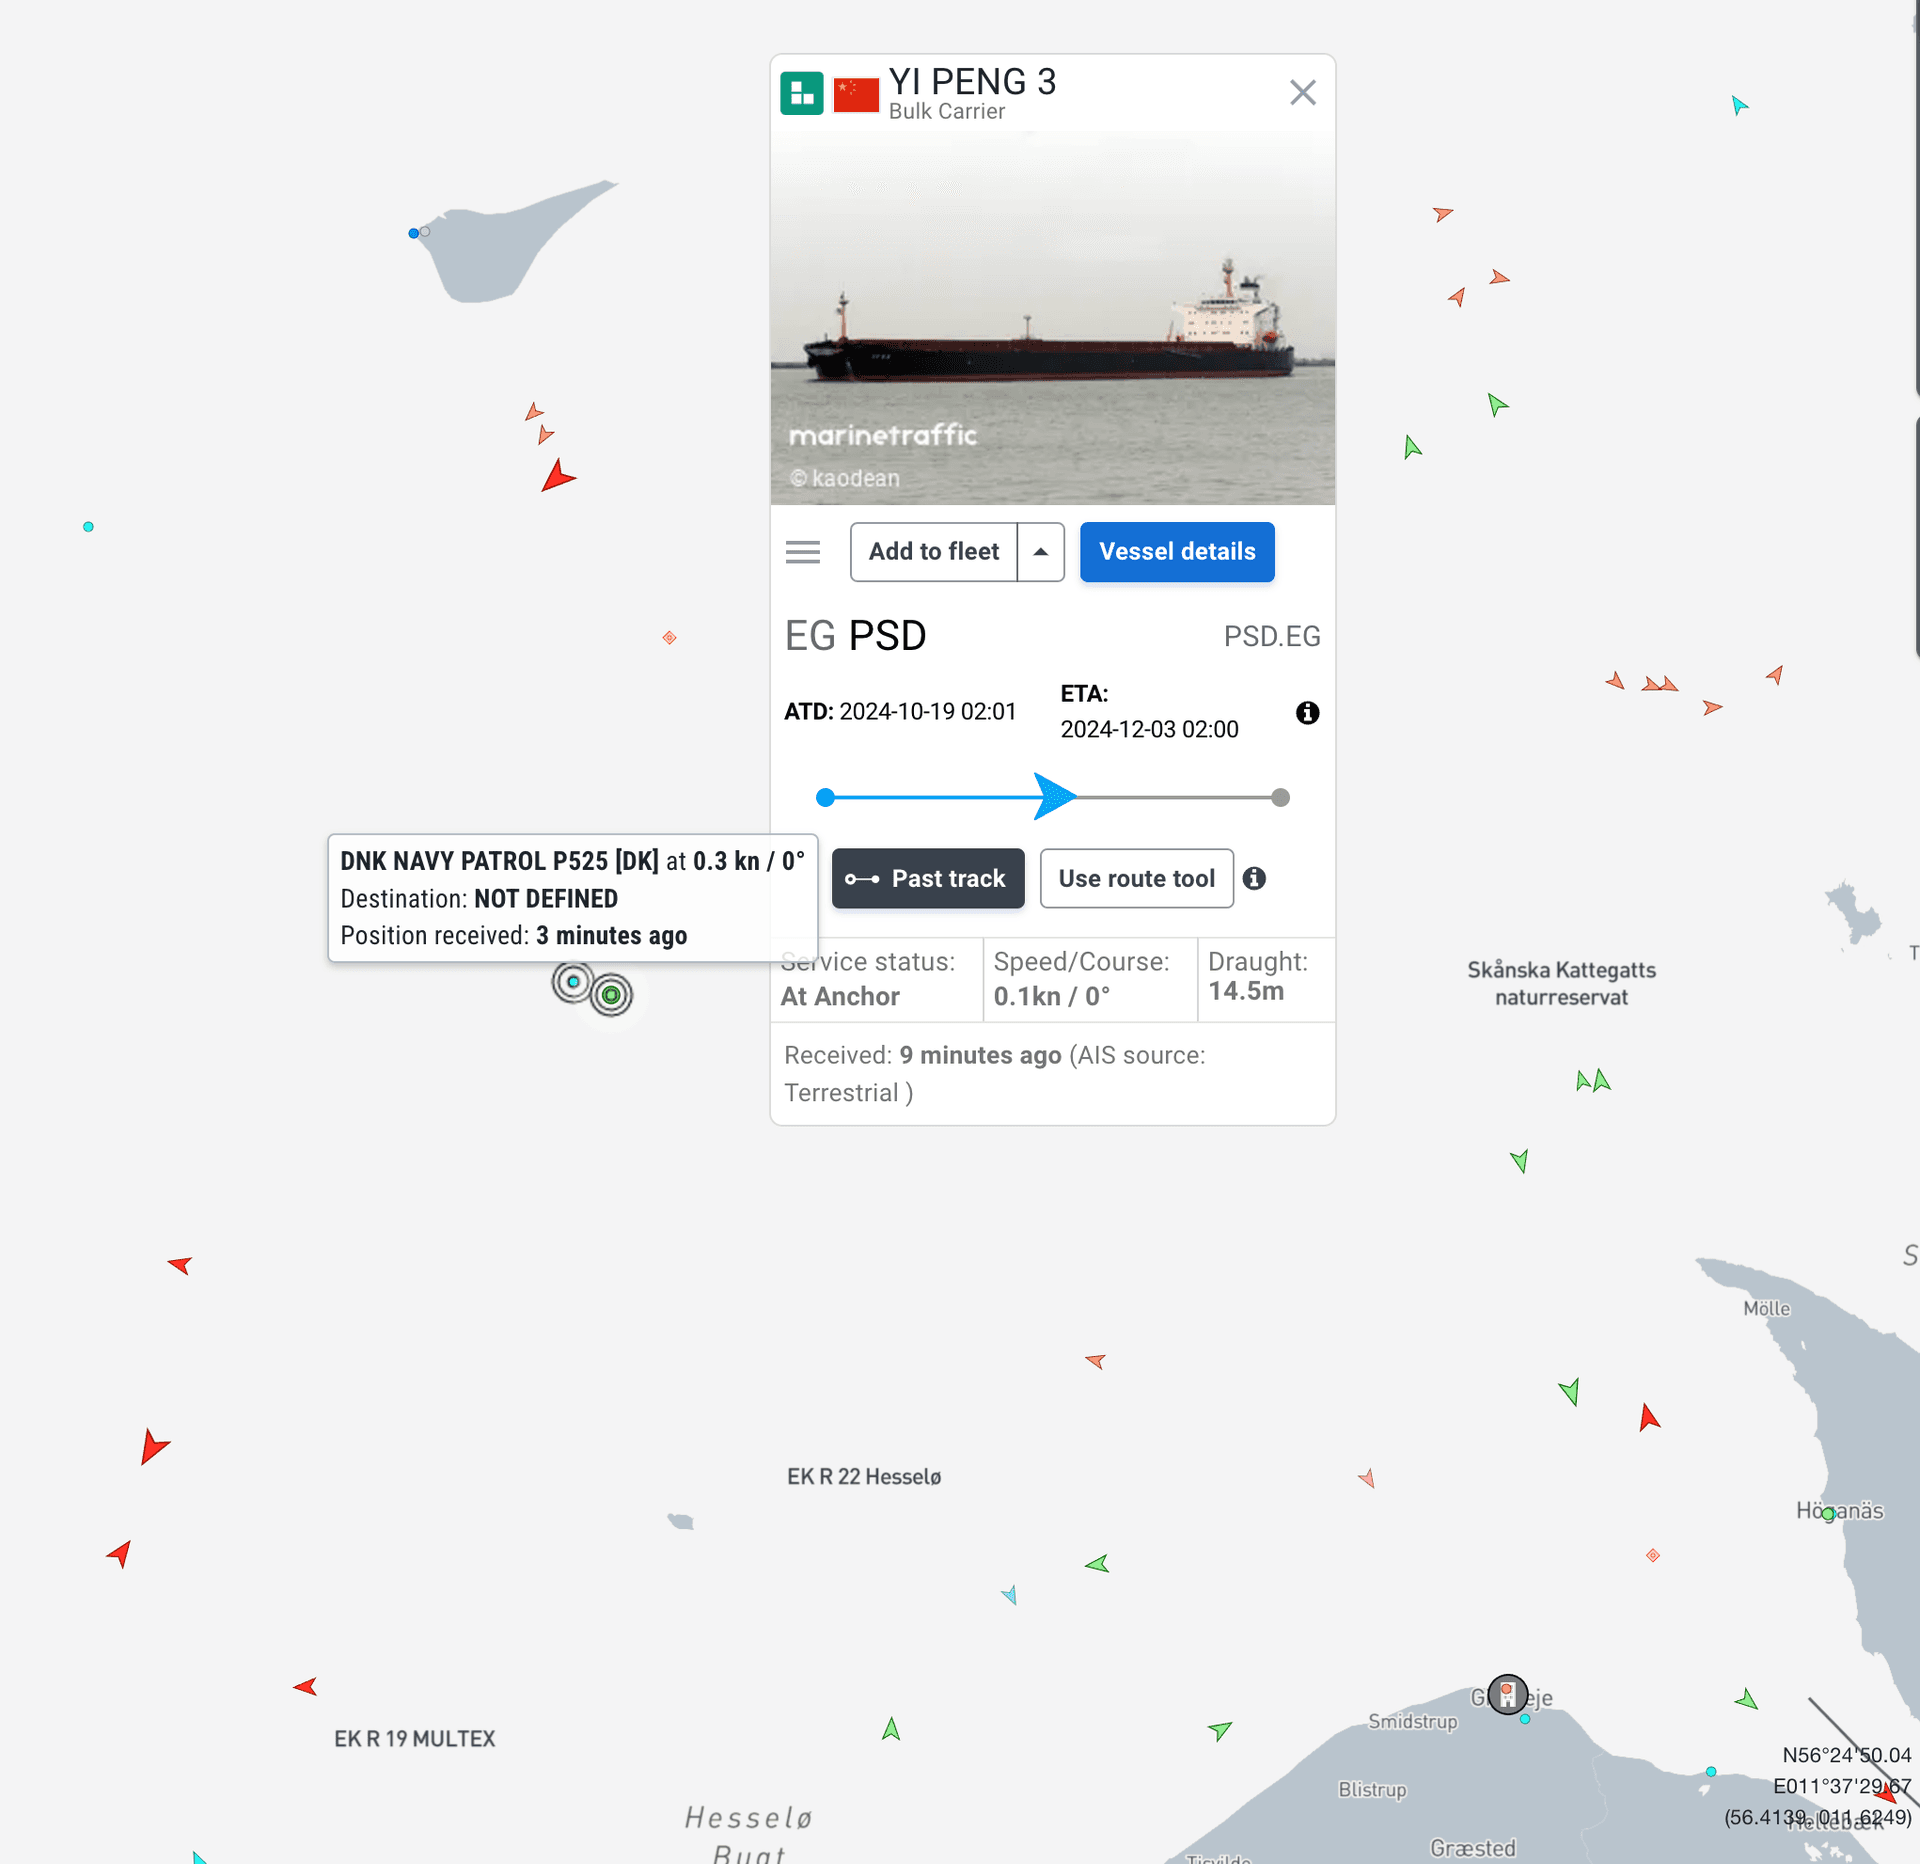The width and height of the screenshot is (1920, 1864).
Task: Click the PSD.EG destination port code
Action: [x=1271, y=637]
